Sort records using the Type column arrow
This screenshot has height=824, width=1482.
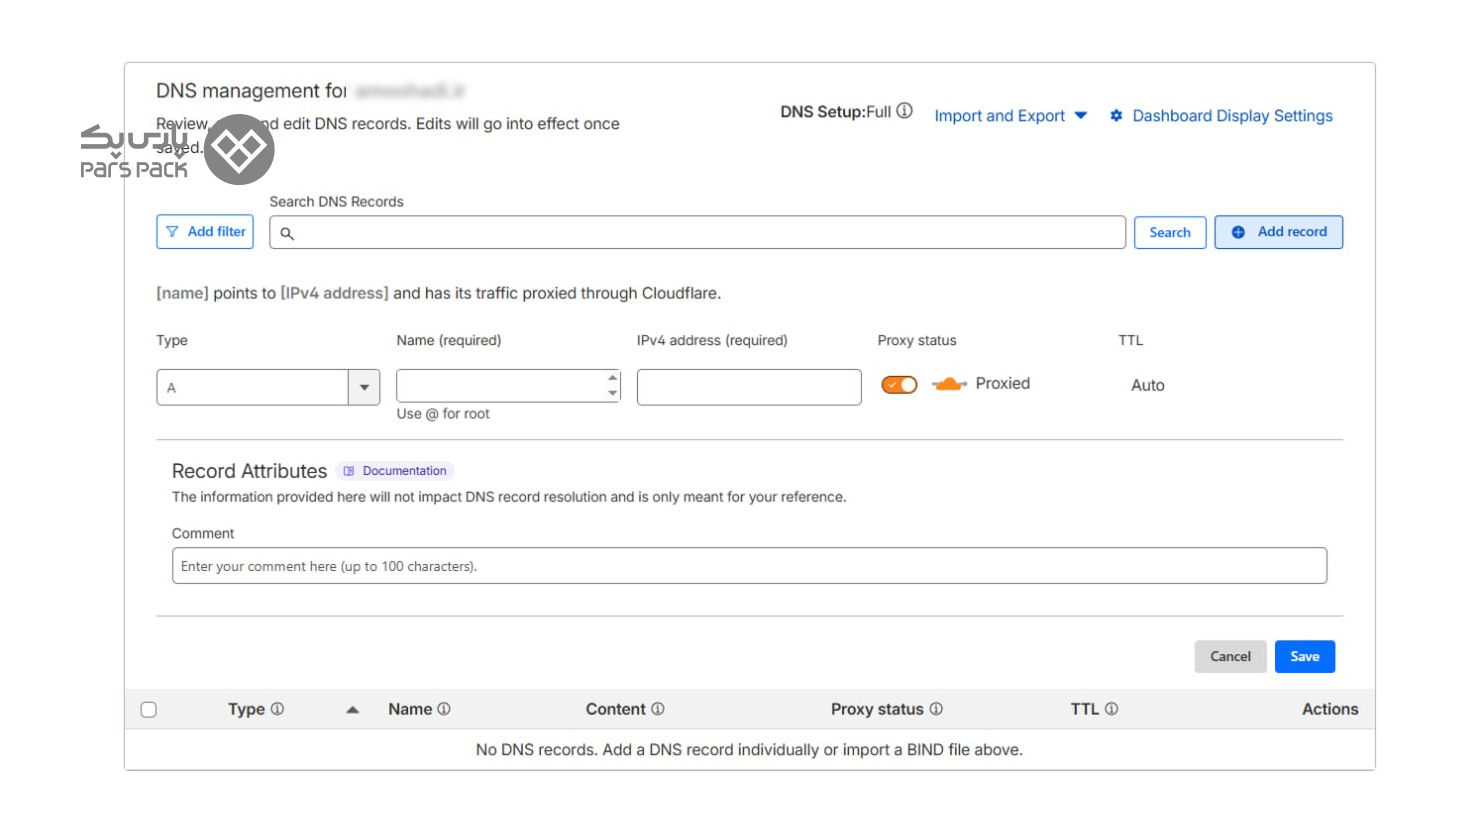pos(352,710)
